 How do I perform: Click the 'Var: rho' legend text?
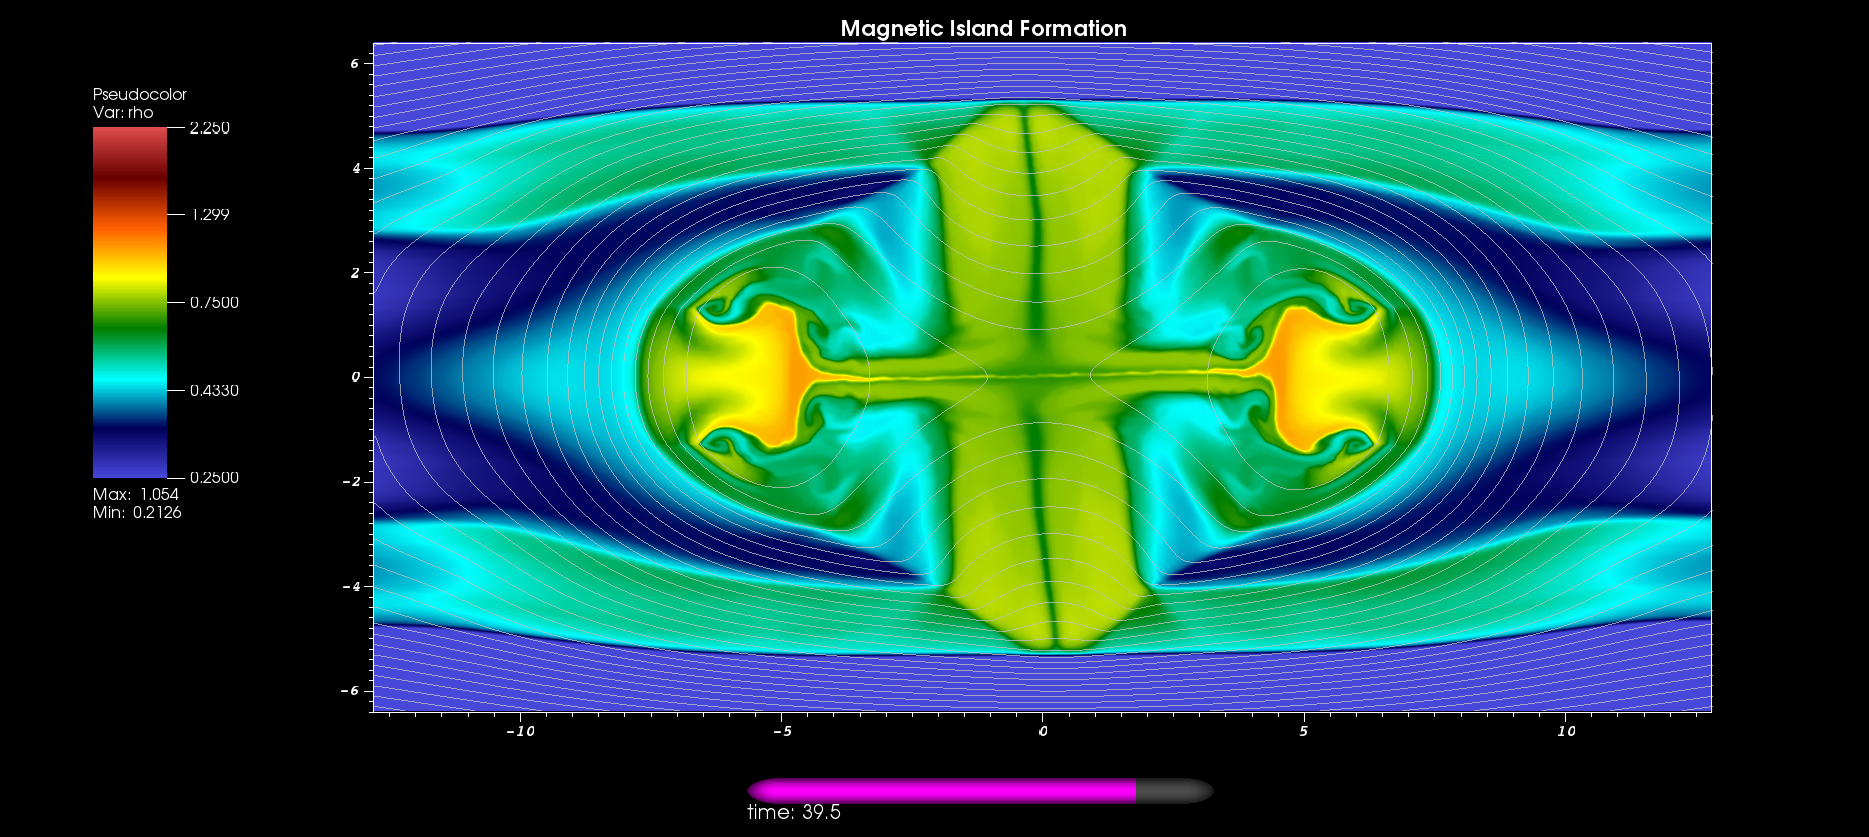tap(123, 112)
